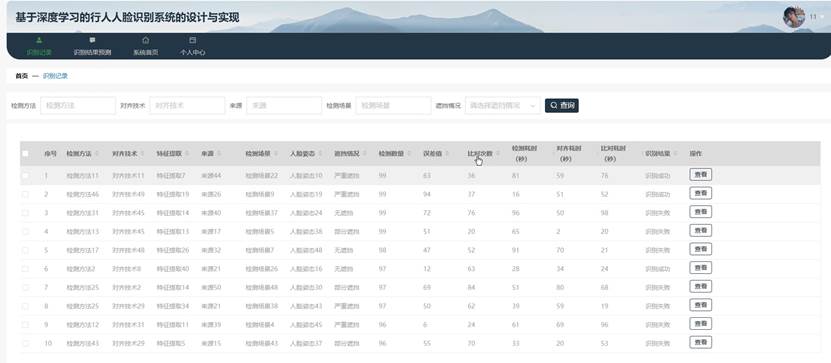Screen dimensions: 831x363
Task: Click 查看 button for row 2
Action: coord(701,193)
